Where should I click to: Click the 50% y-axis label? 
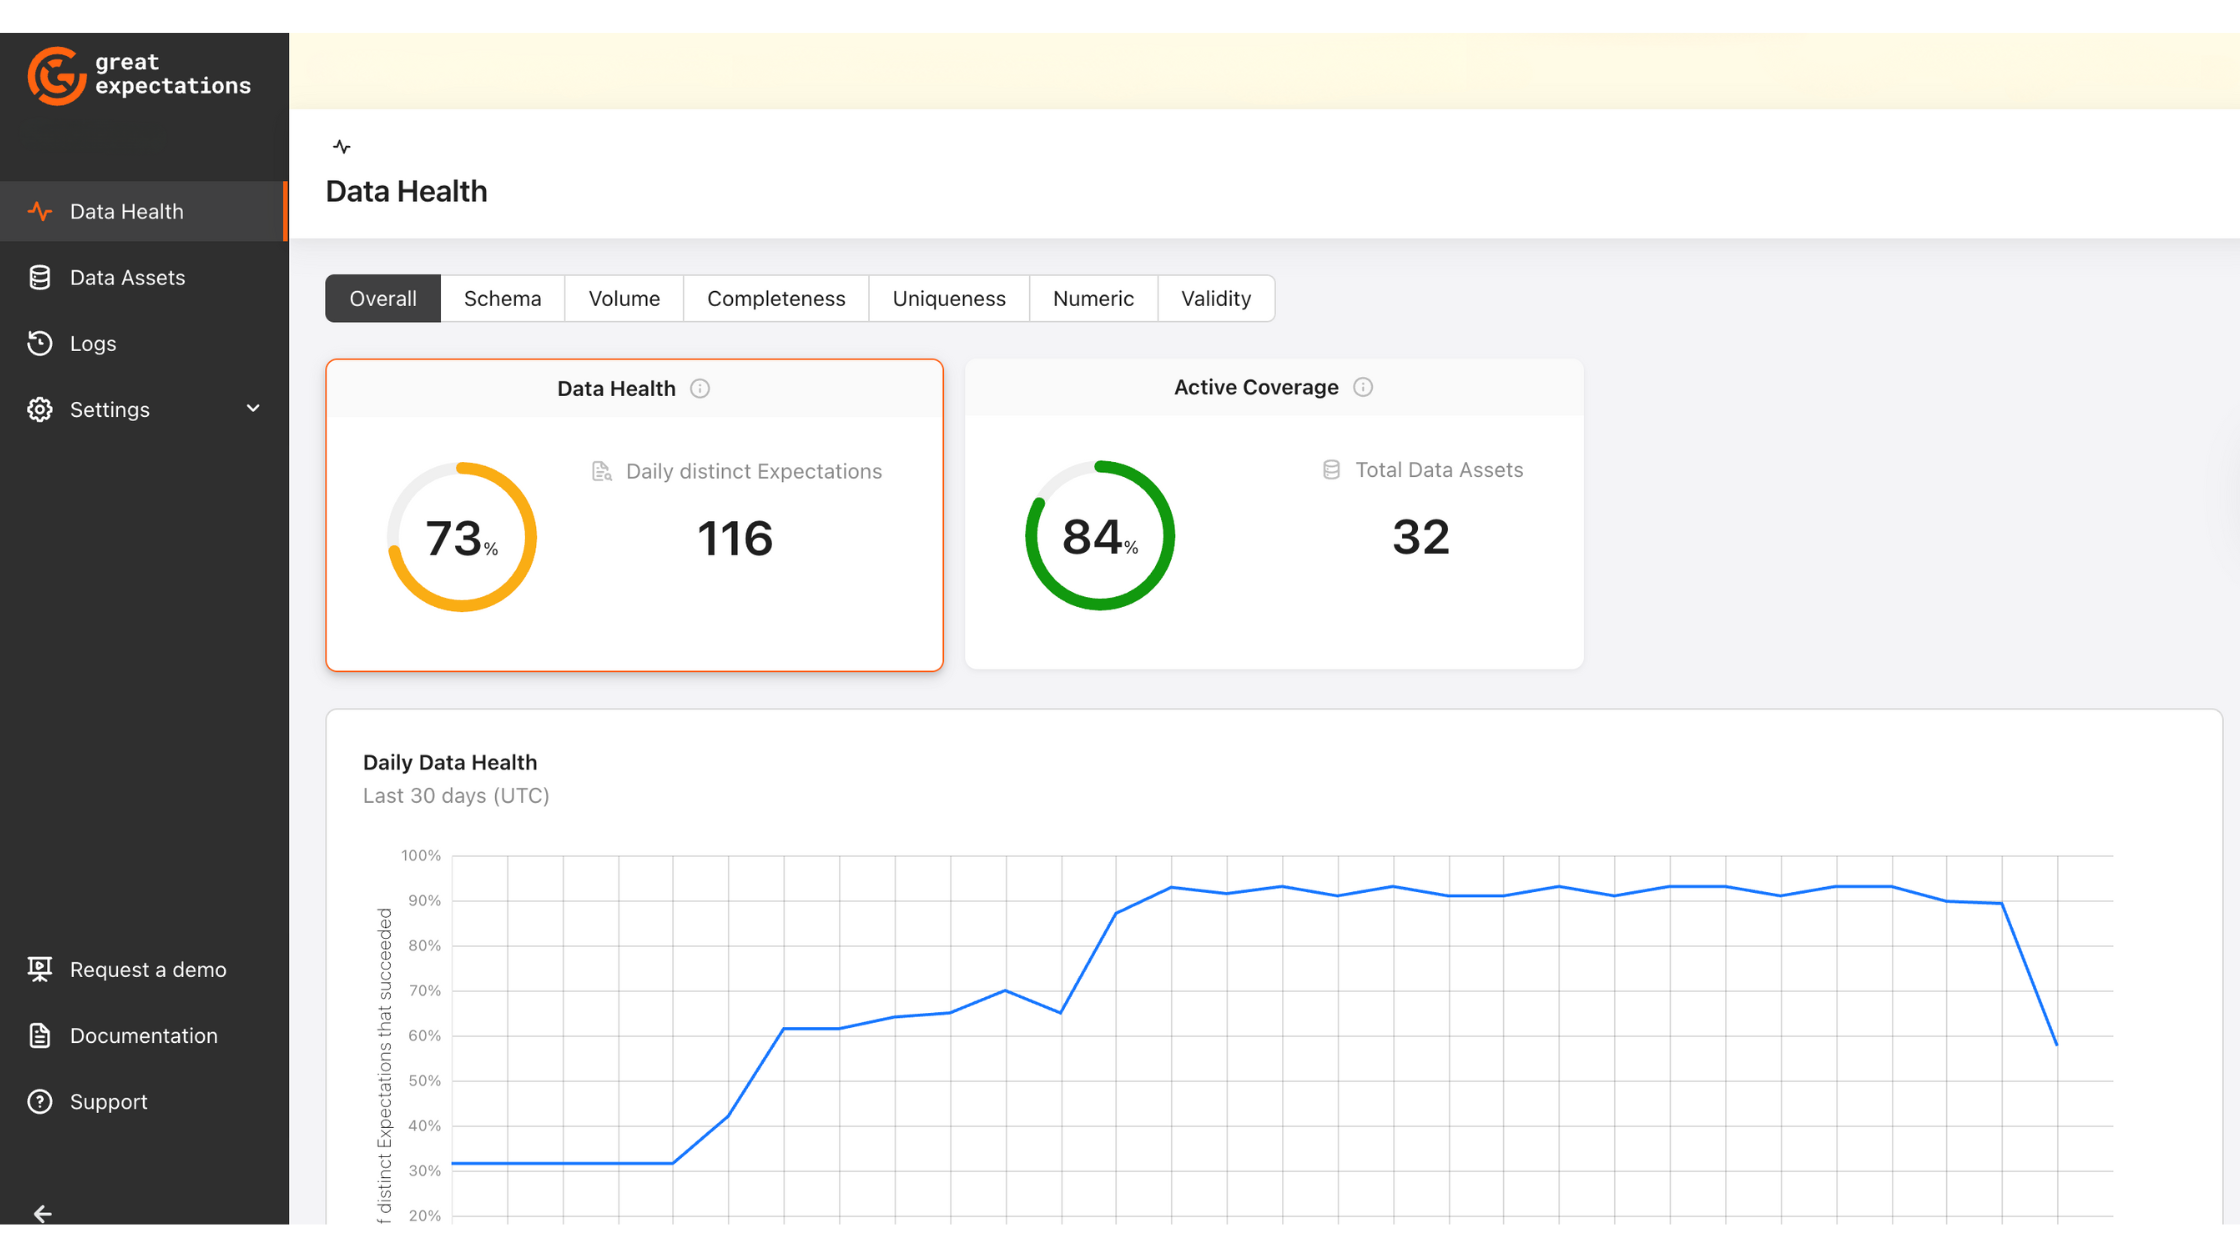tap(424, 1080)
